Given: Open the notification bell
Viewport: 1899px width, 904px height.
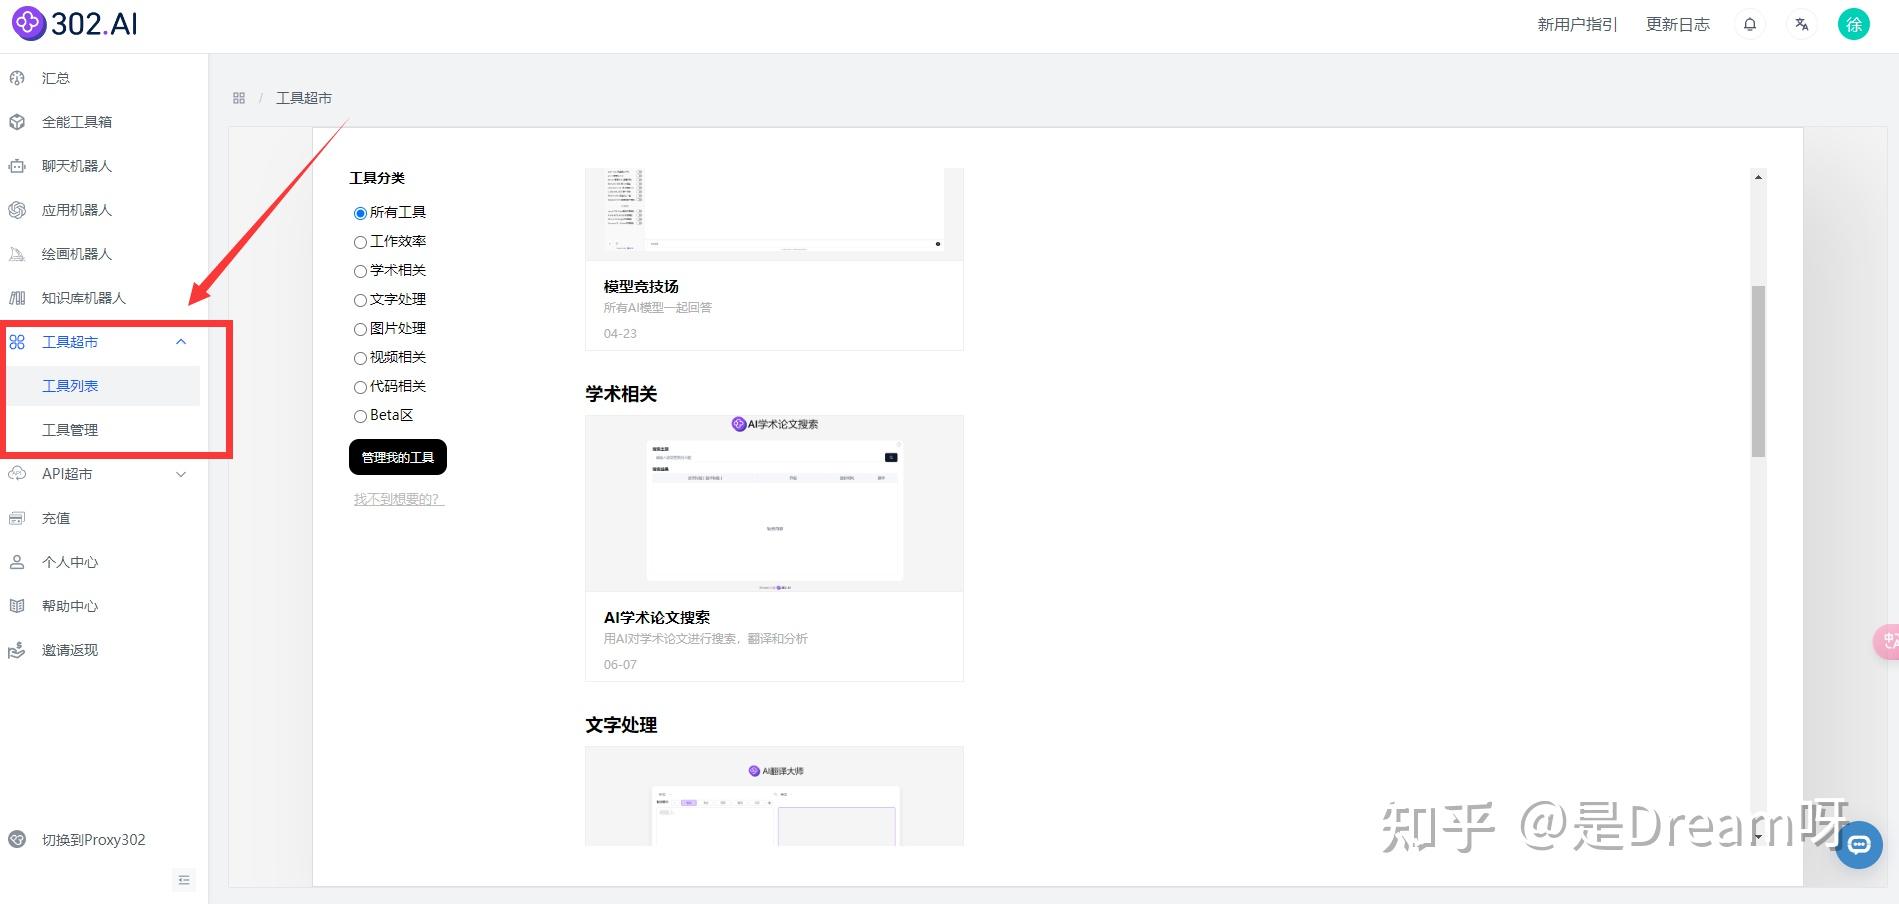Looking at the screenshot, I should click(1750, 25).
